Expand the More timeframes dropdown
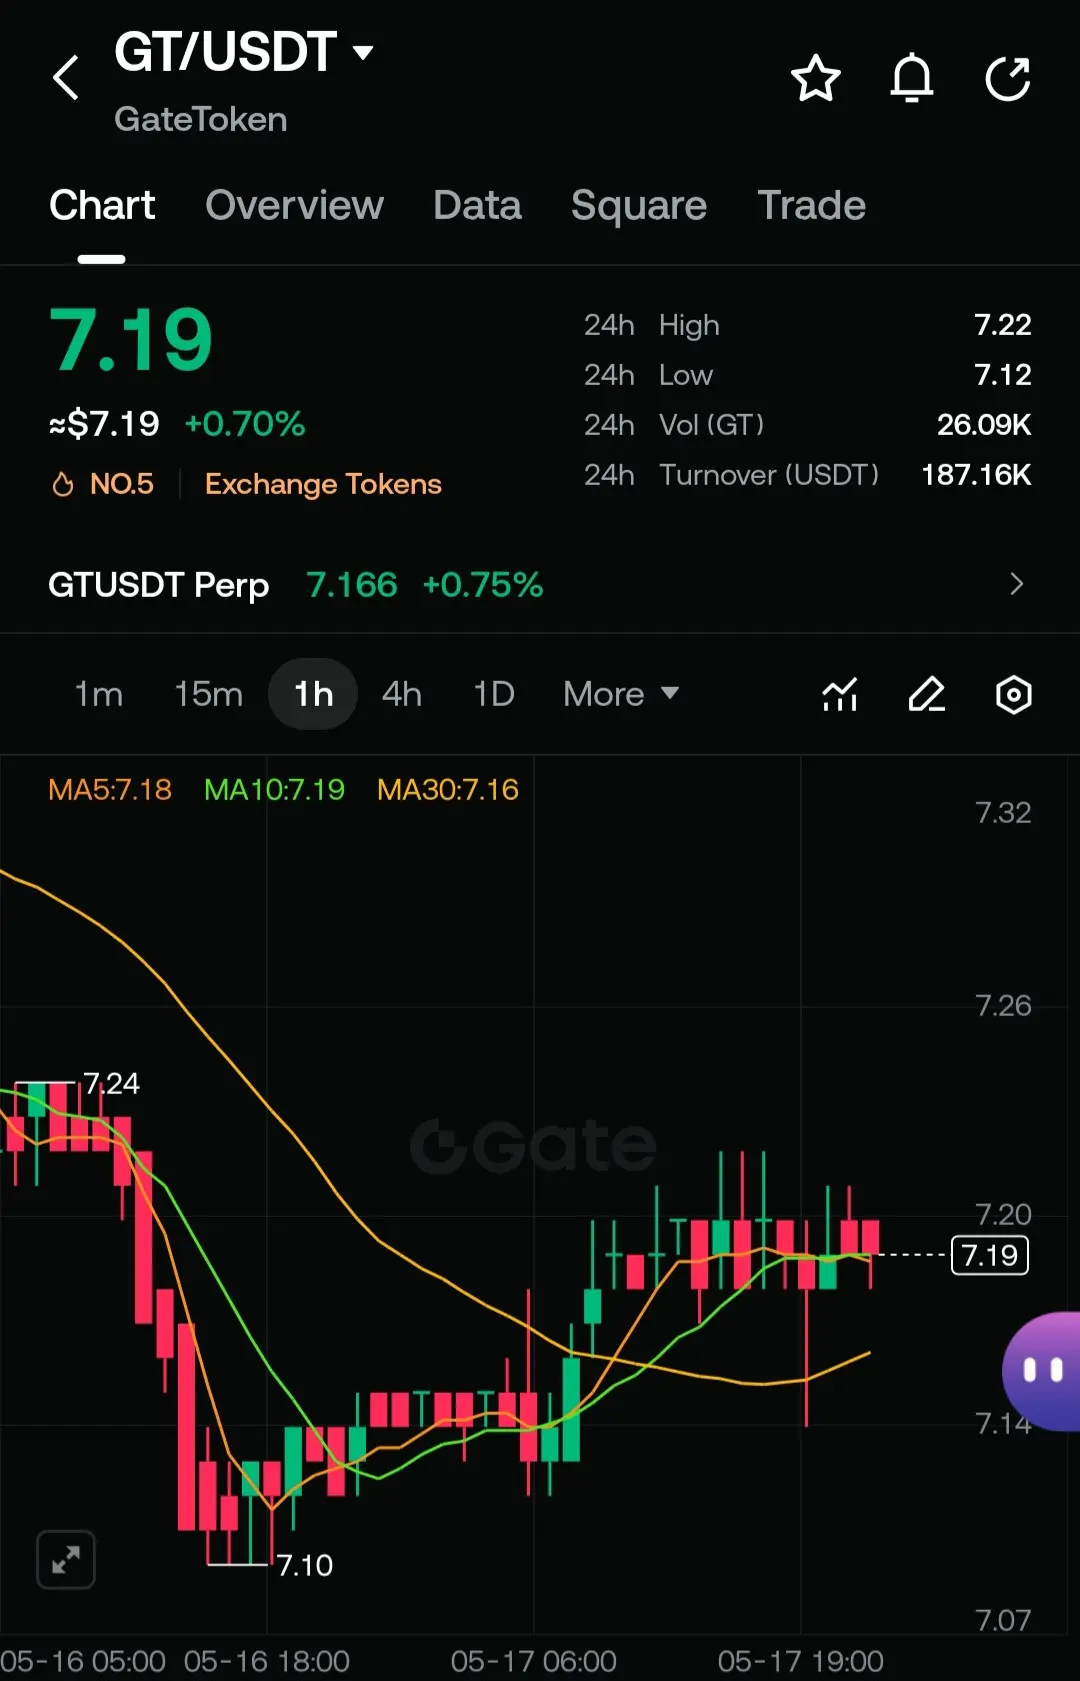 tap(621, 694)
